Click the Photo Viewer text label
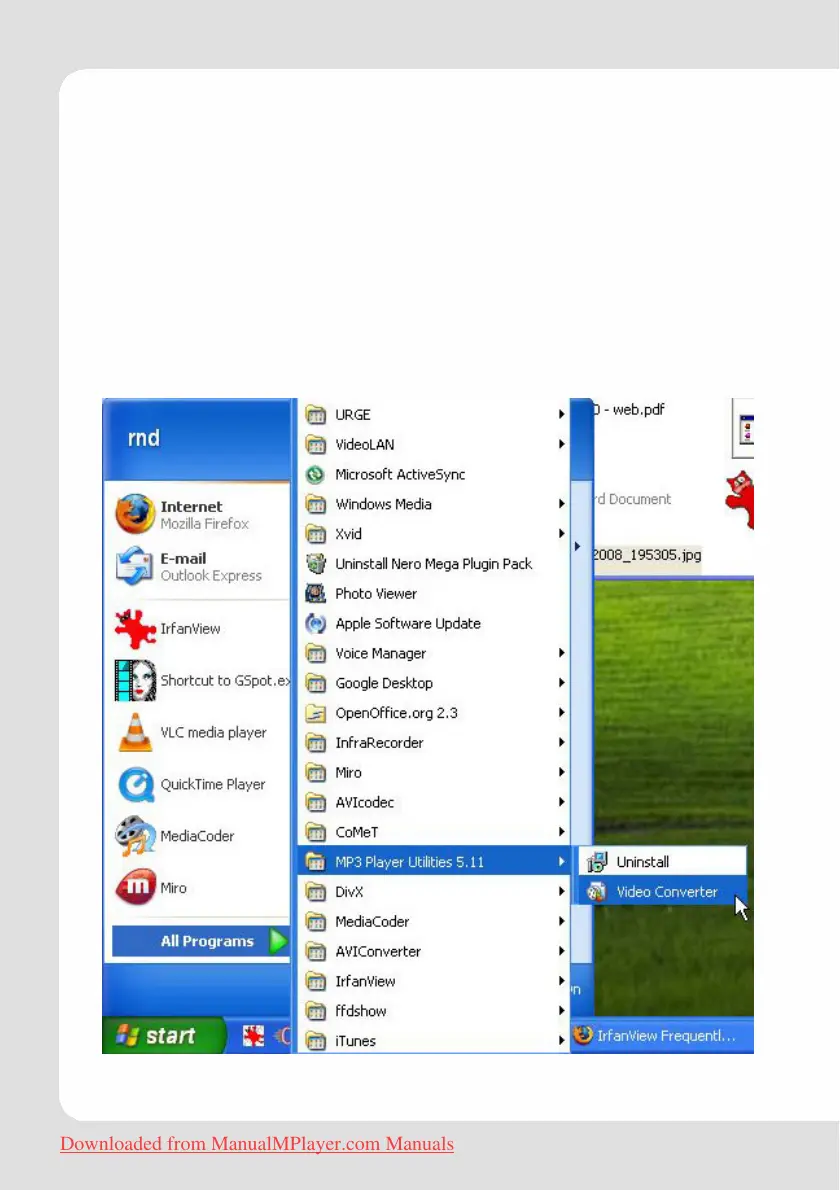 coord(376,593)
